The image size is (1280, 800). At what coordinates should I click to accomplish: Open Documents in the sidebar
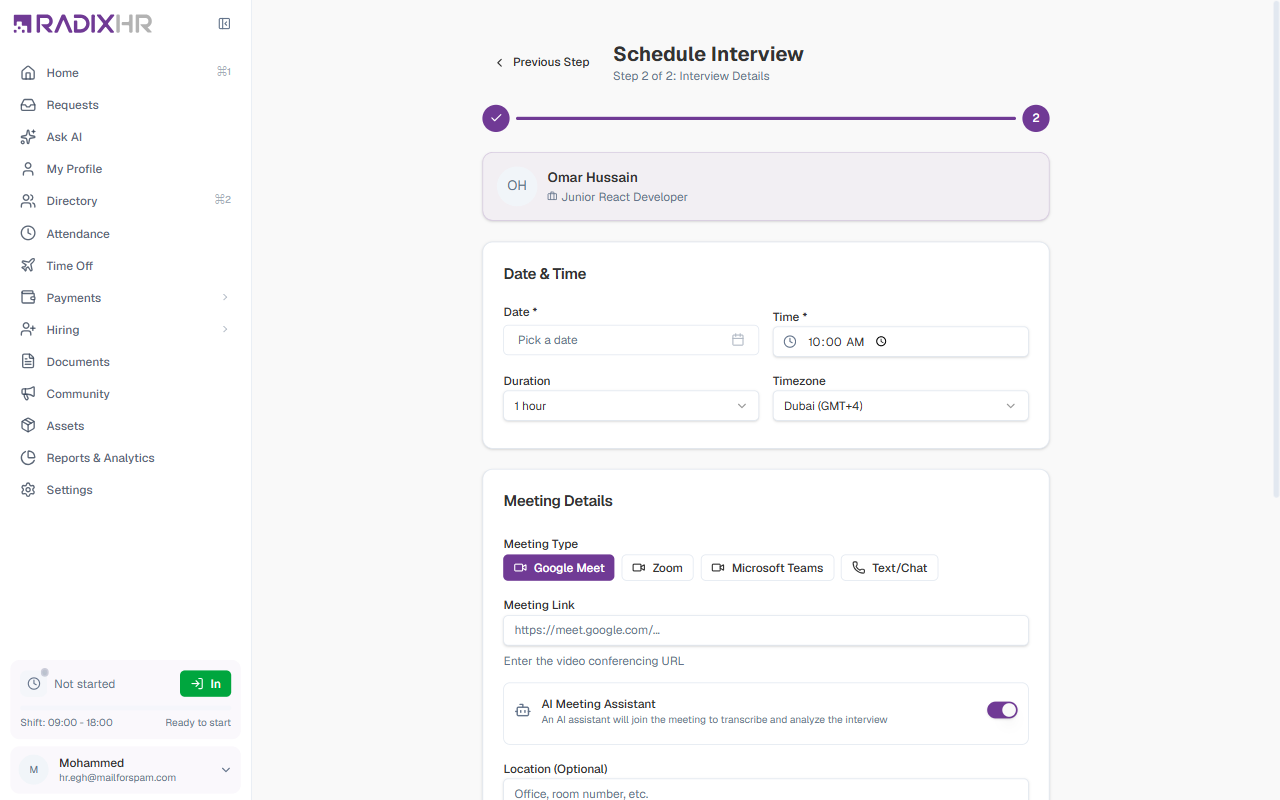(x=125, y=362)
